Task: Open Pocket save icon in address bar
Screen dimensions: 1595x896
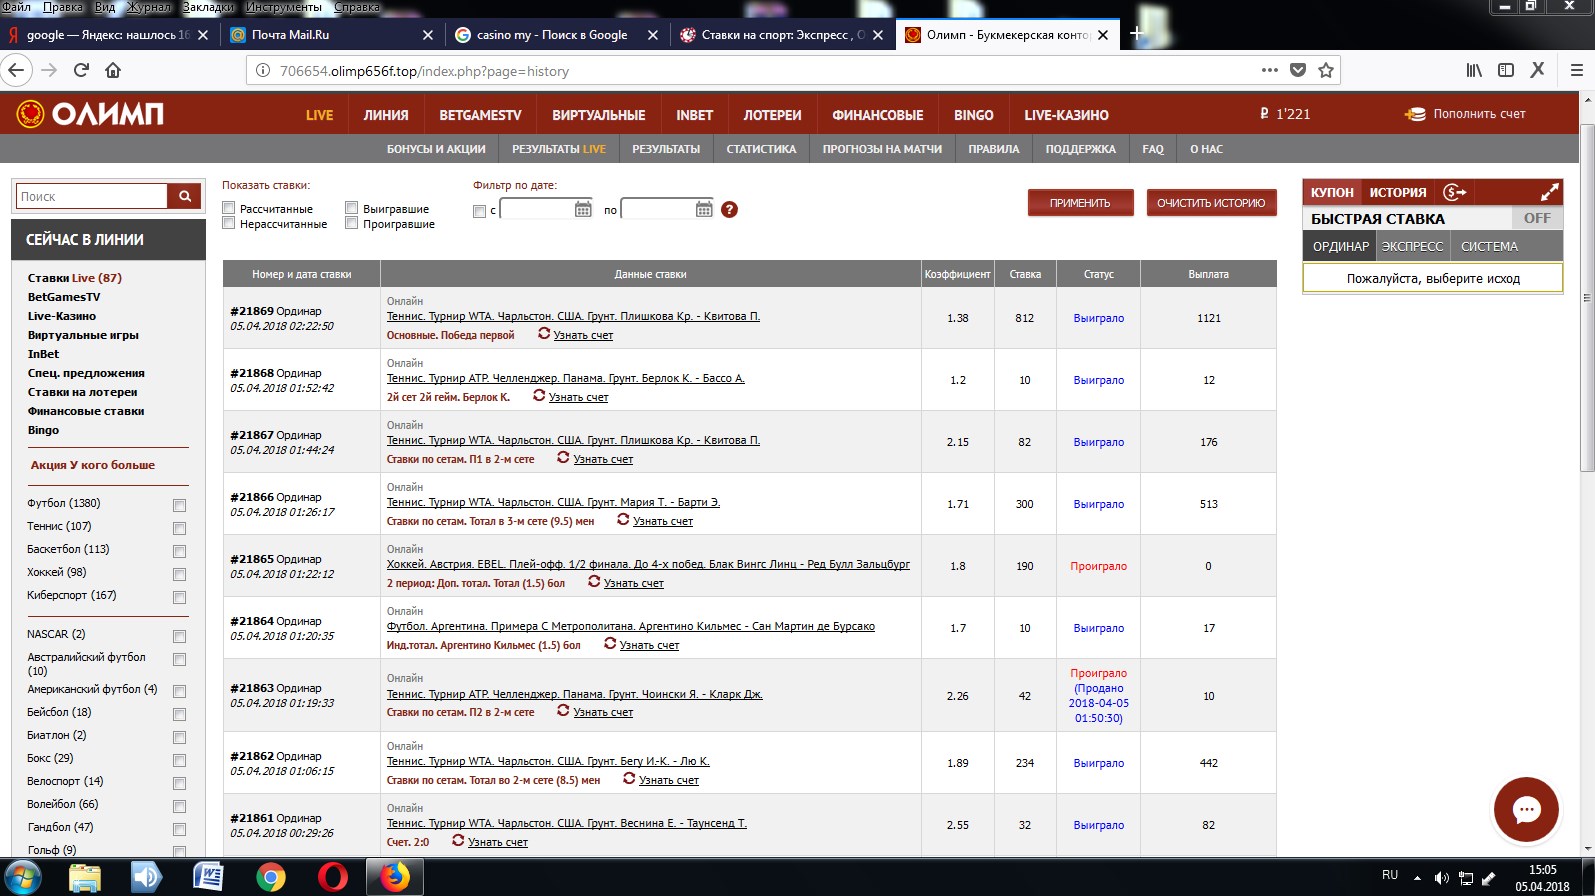Action: (1298, 70)
